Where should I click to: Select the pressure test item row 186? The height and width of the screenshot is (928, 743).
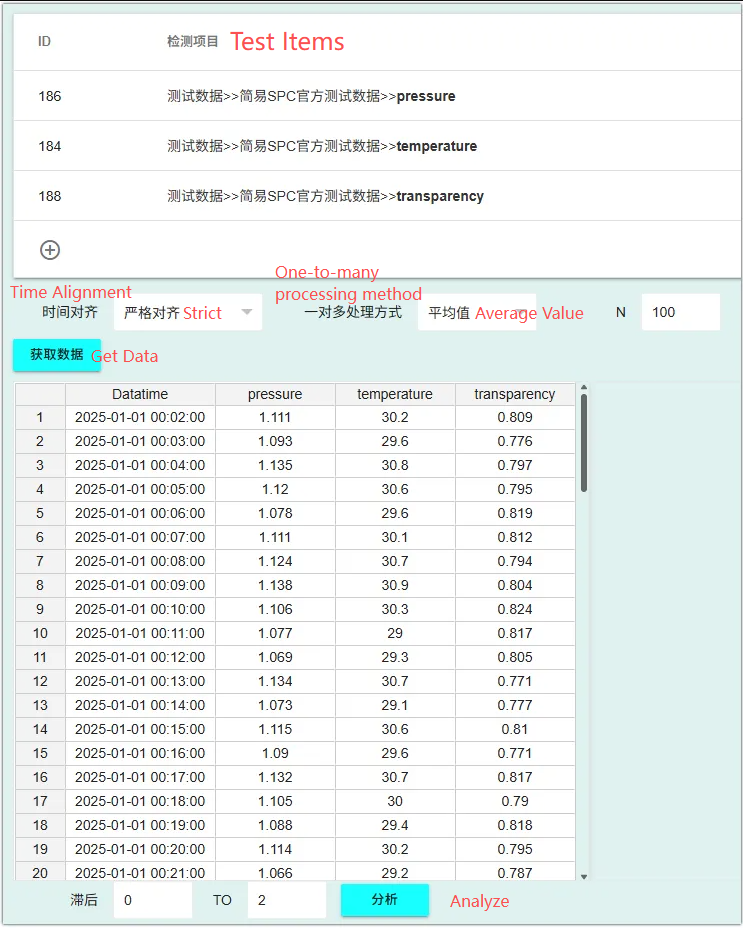(x=378, y=96)
